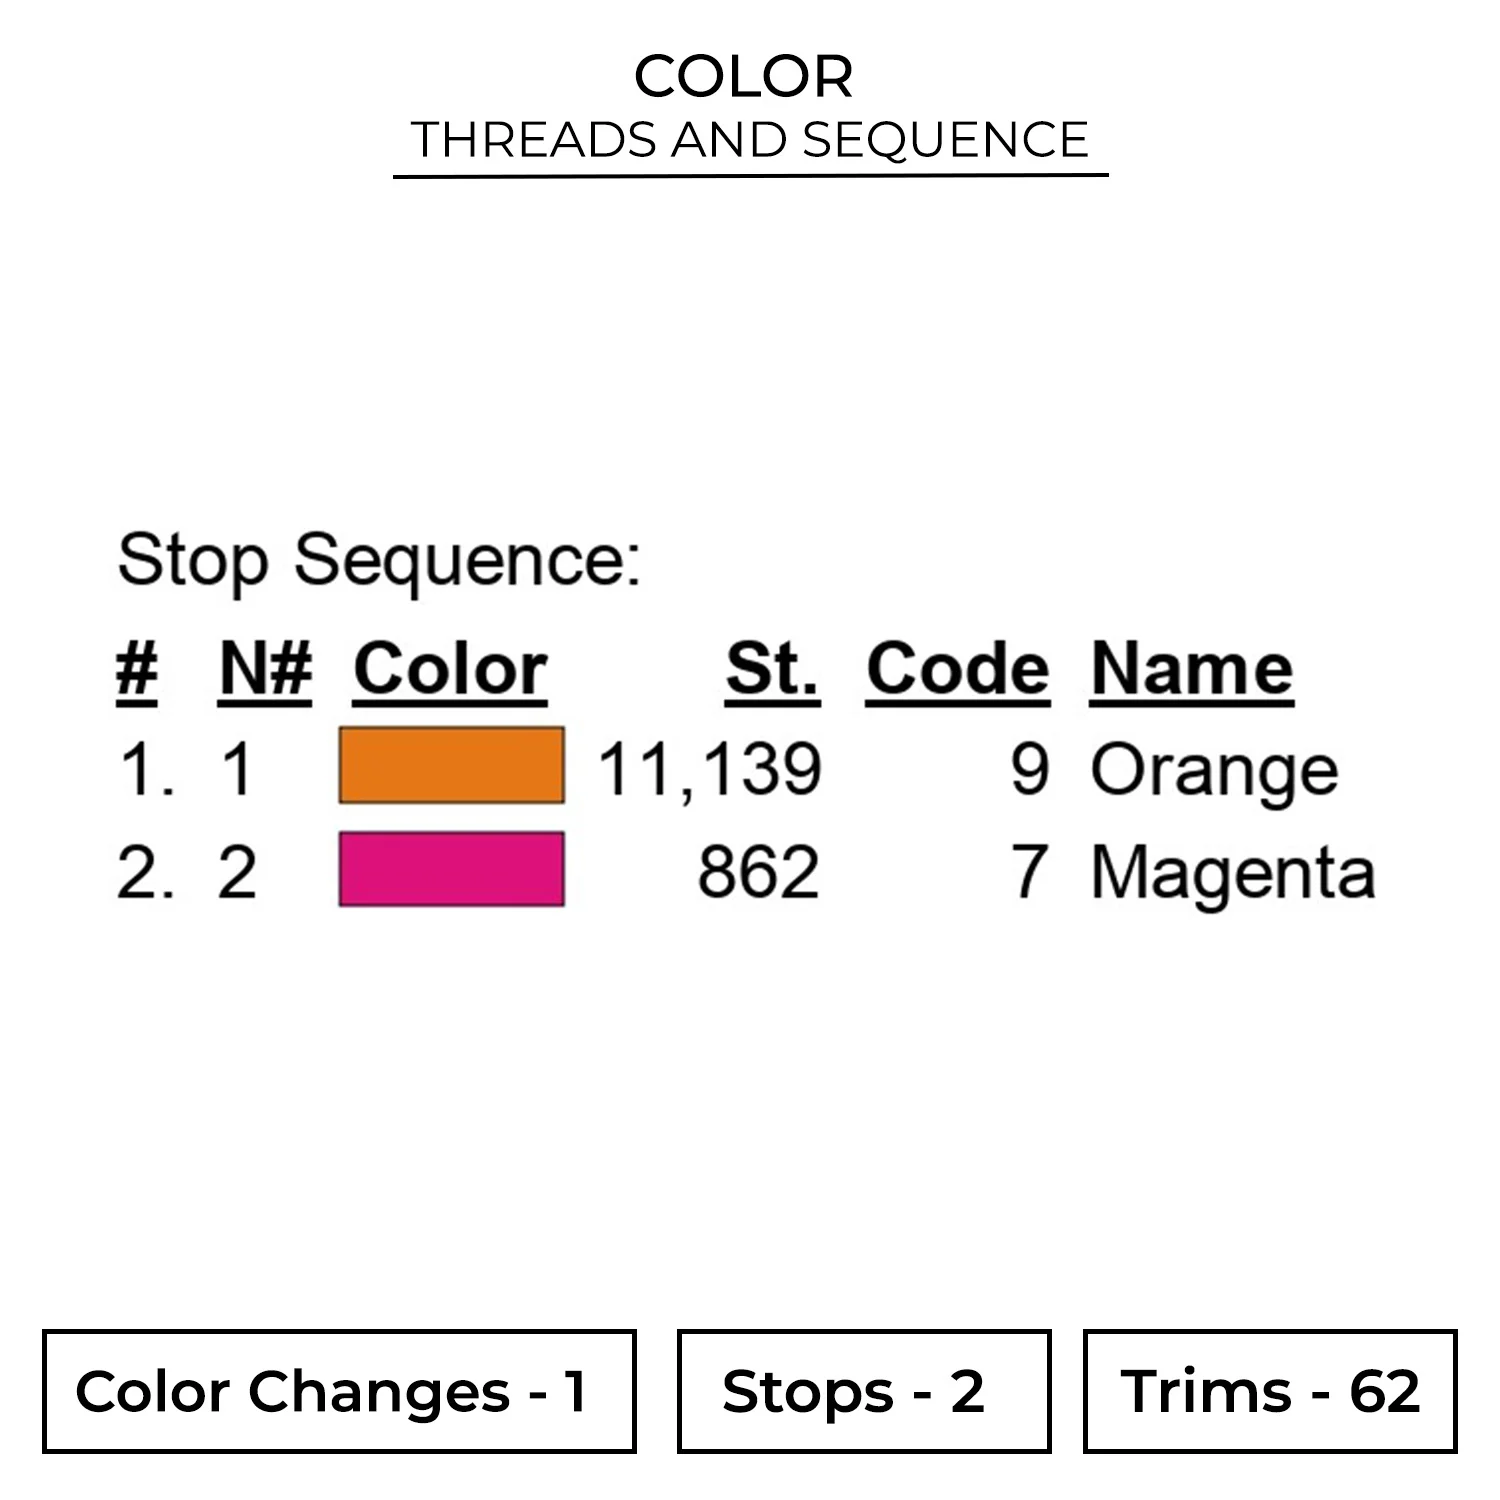Select the Magenta thread name
The height and width of the screenshot is (1500, 1500).
point(1232,873)
